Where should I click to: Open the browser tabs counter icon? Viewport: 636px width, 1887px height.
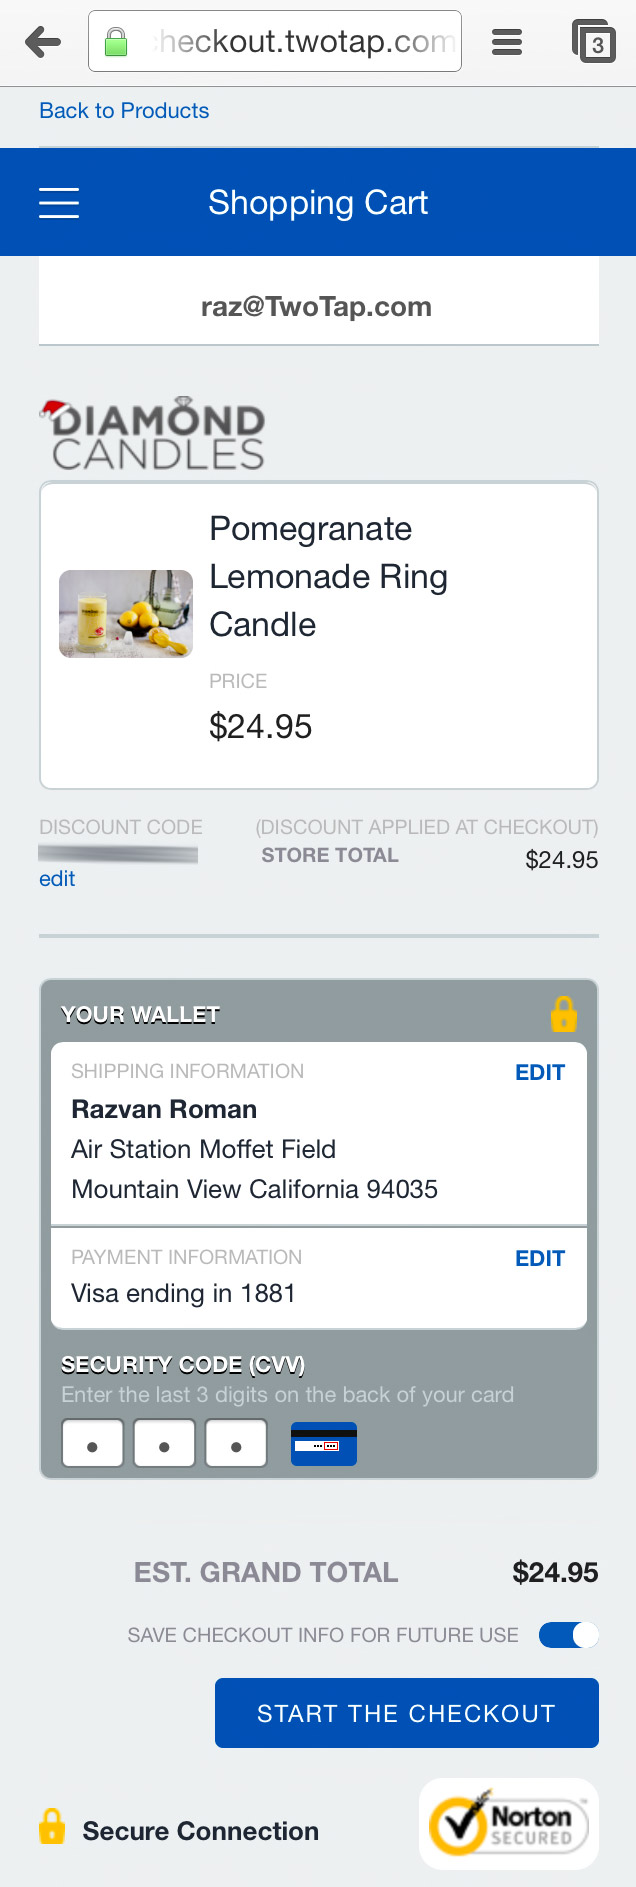point(594,42)
